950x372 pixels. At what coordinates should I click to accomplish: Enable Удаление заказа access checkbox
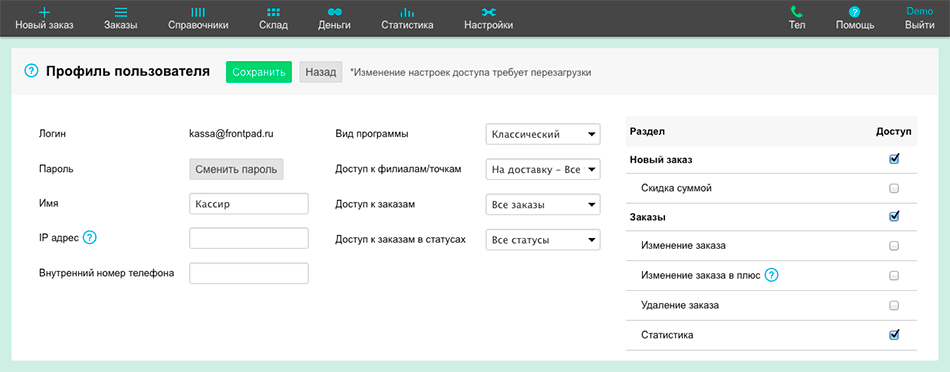pyautogui.click(x=894, y=305)
